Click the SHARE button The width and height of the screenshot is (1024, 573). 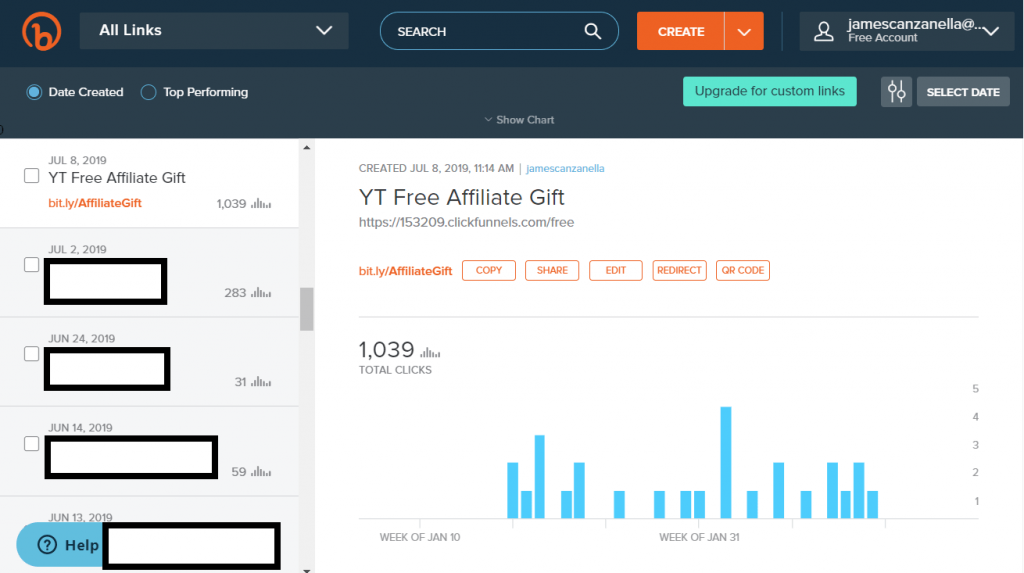[552, 270]
